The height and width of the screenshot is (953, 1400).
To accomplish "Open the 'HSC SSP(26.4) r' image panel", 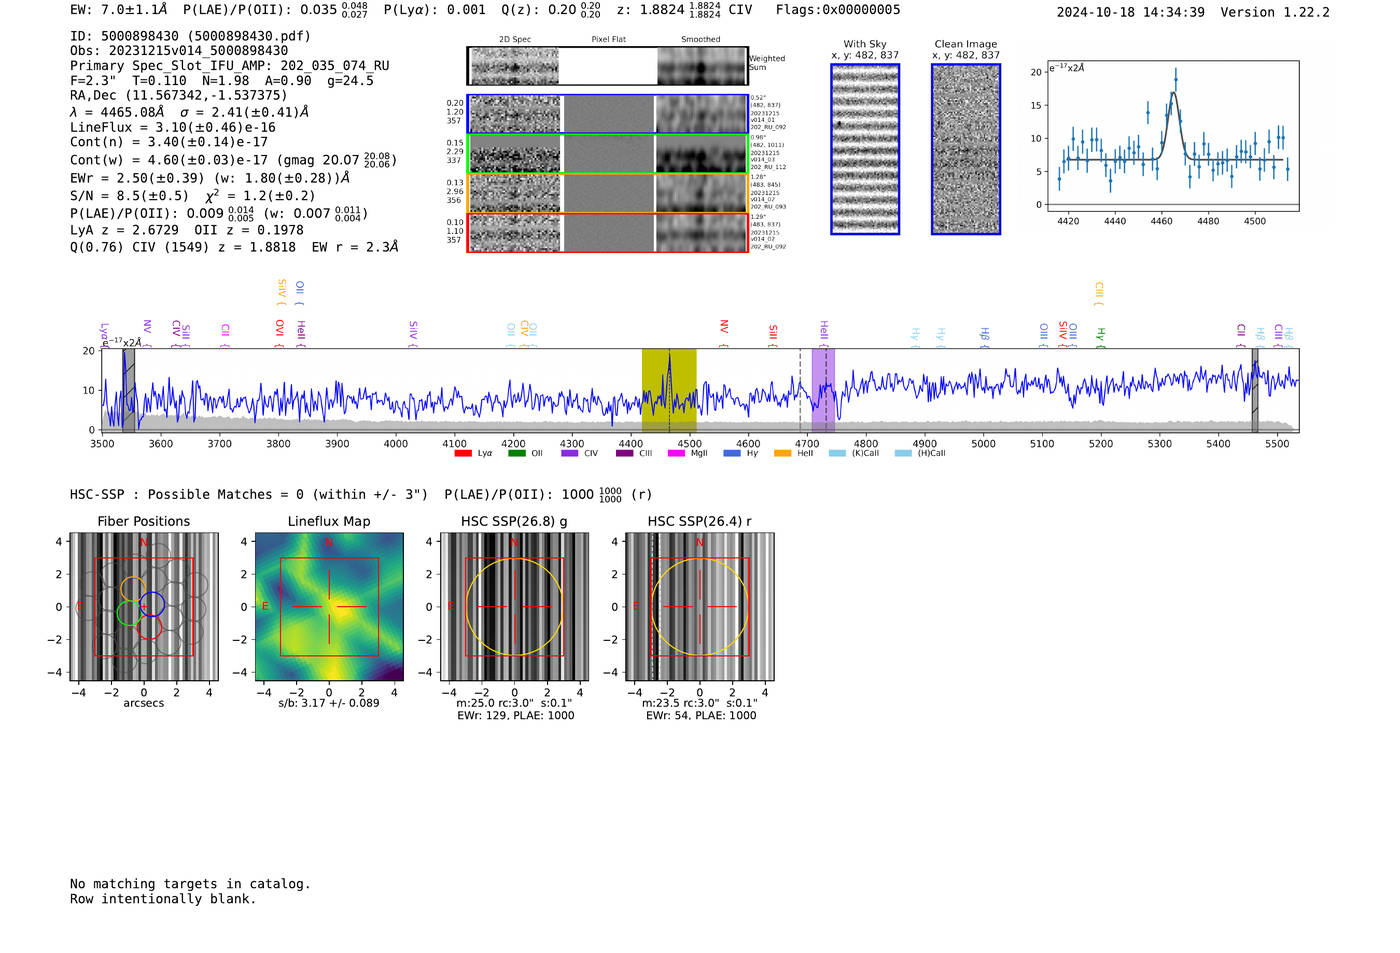I will [700, 608].
